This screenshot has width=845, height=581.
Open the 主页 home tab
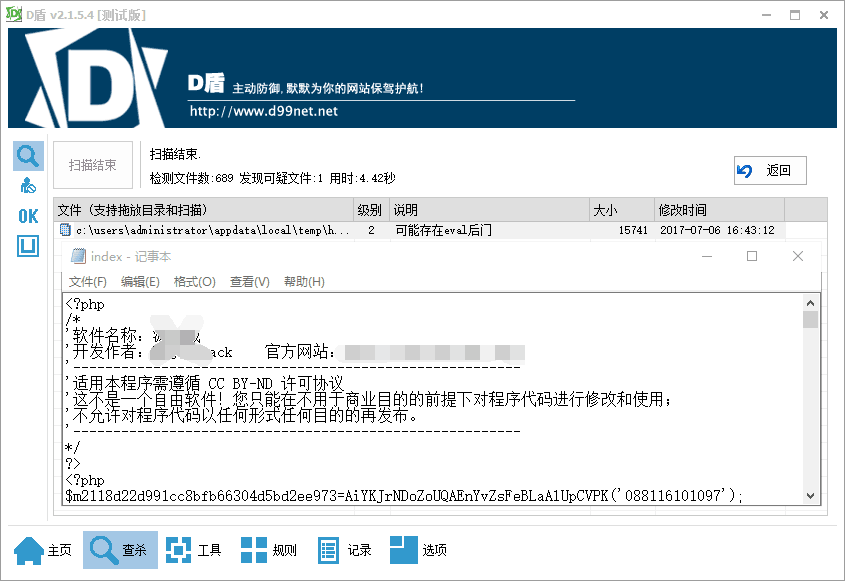pos(43,550)
